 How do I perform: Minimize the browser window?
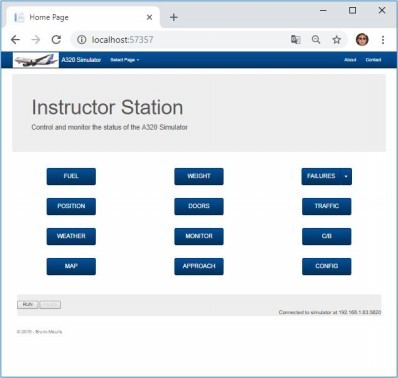tap(323, 10)
